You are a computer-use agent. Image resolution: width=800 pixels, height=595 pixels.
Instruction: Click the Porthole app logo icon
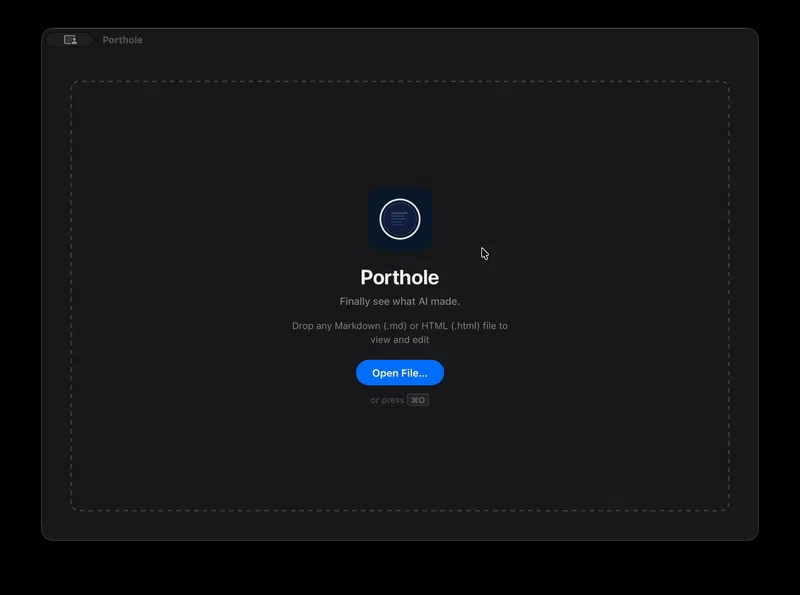(x=400, y=219)
